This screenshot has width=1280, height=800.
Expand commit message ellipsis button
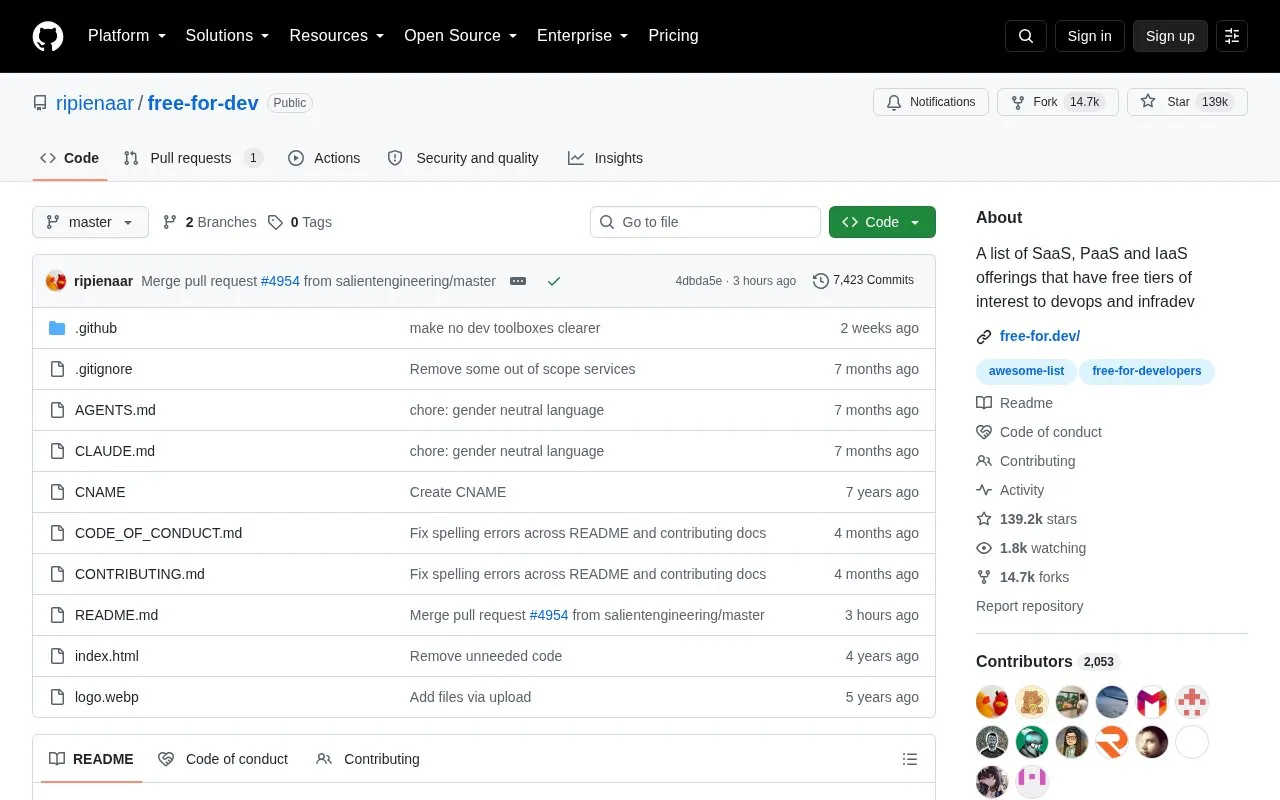click(x=518, y=281)
